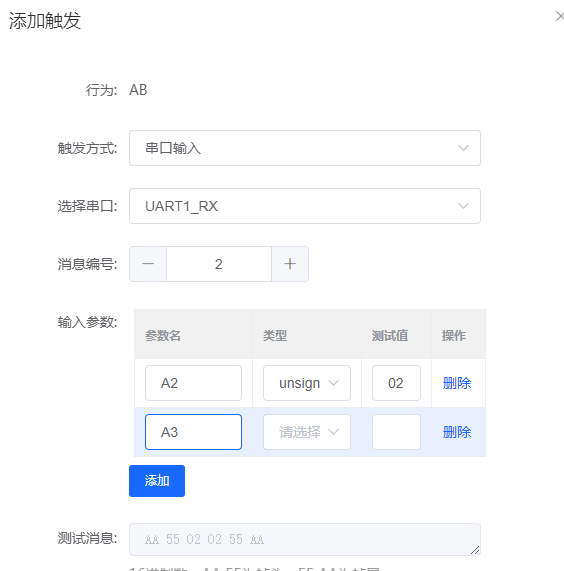Click the empty test value field in A3 row
This screenshot has height=571, width=564.
pos(396,432)
